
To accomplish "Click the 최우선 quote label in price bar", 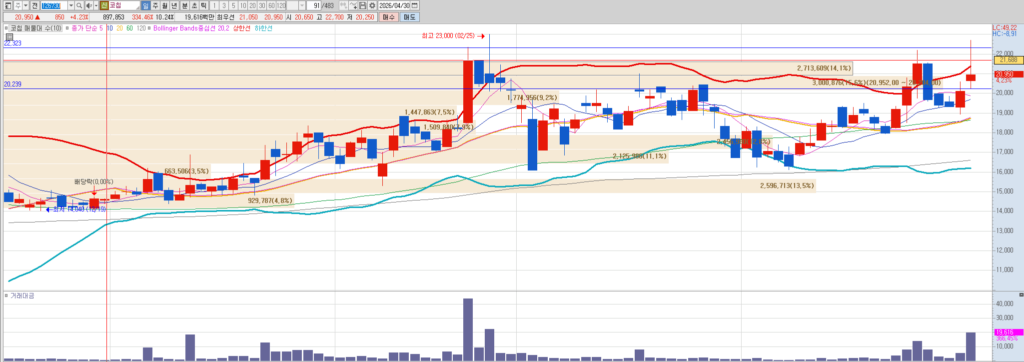I will (x=225, y=17).
